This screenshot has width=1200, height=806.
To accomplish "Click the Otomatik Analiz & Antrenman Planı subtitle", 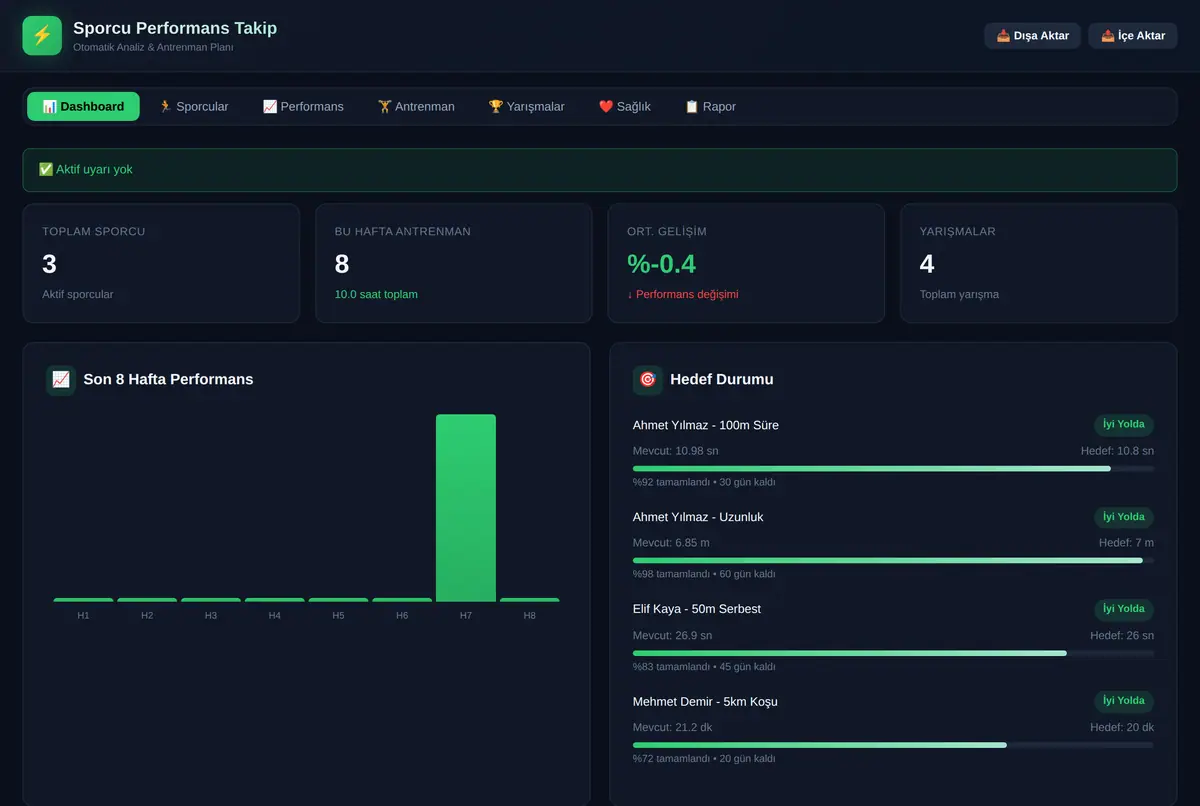I will [x=153, y=47].
